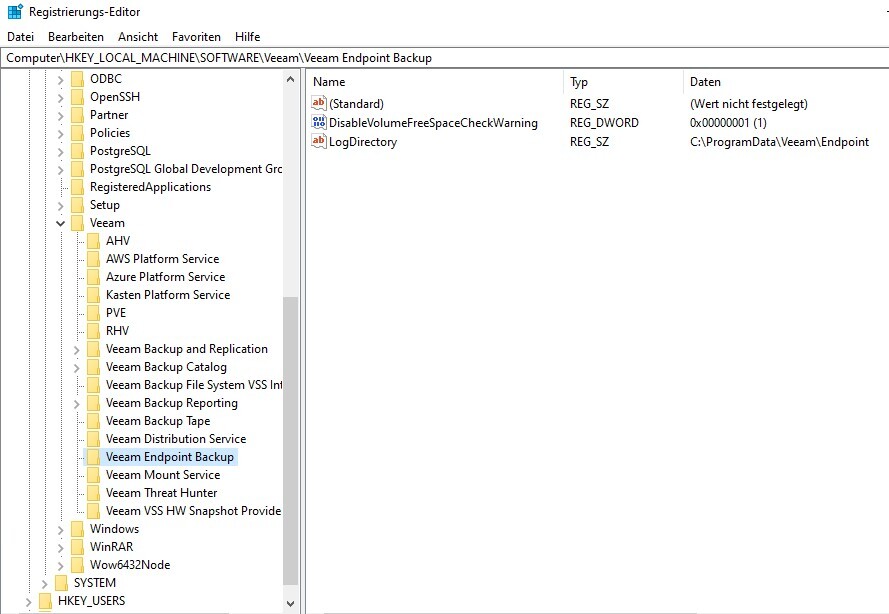
Task: Open the Datei menu
Action: 21,37
